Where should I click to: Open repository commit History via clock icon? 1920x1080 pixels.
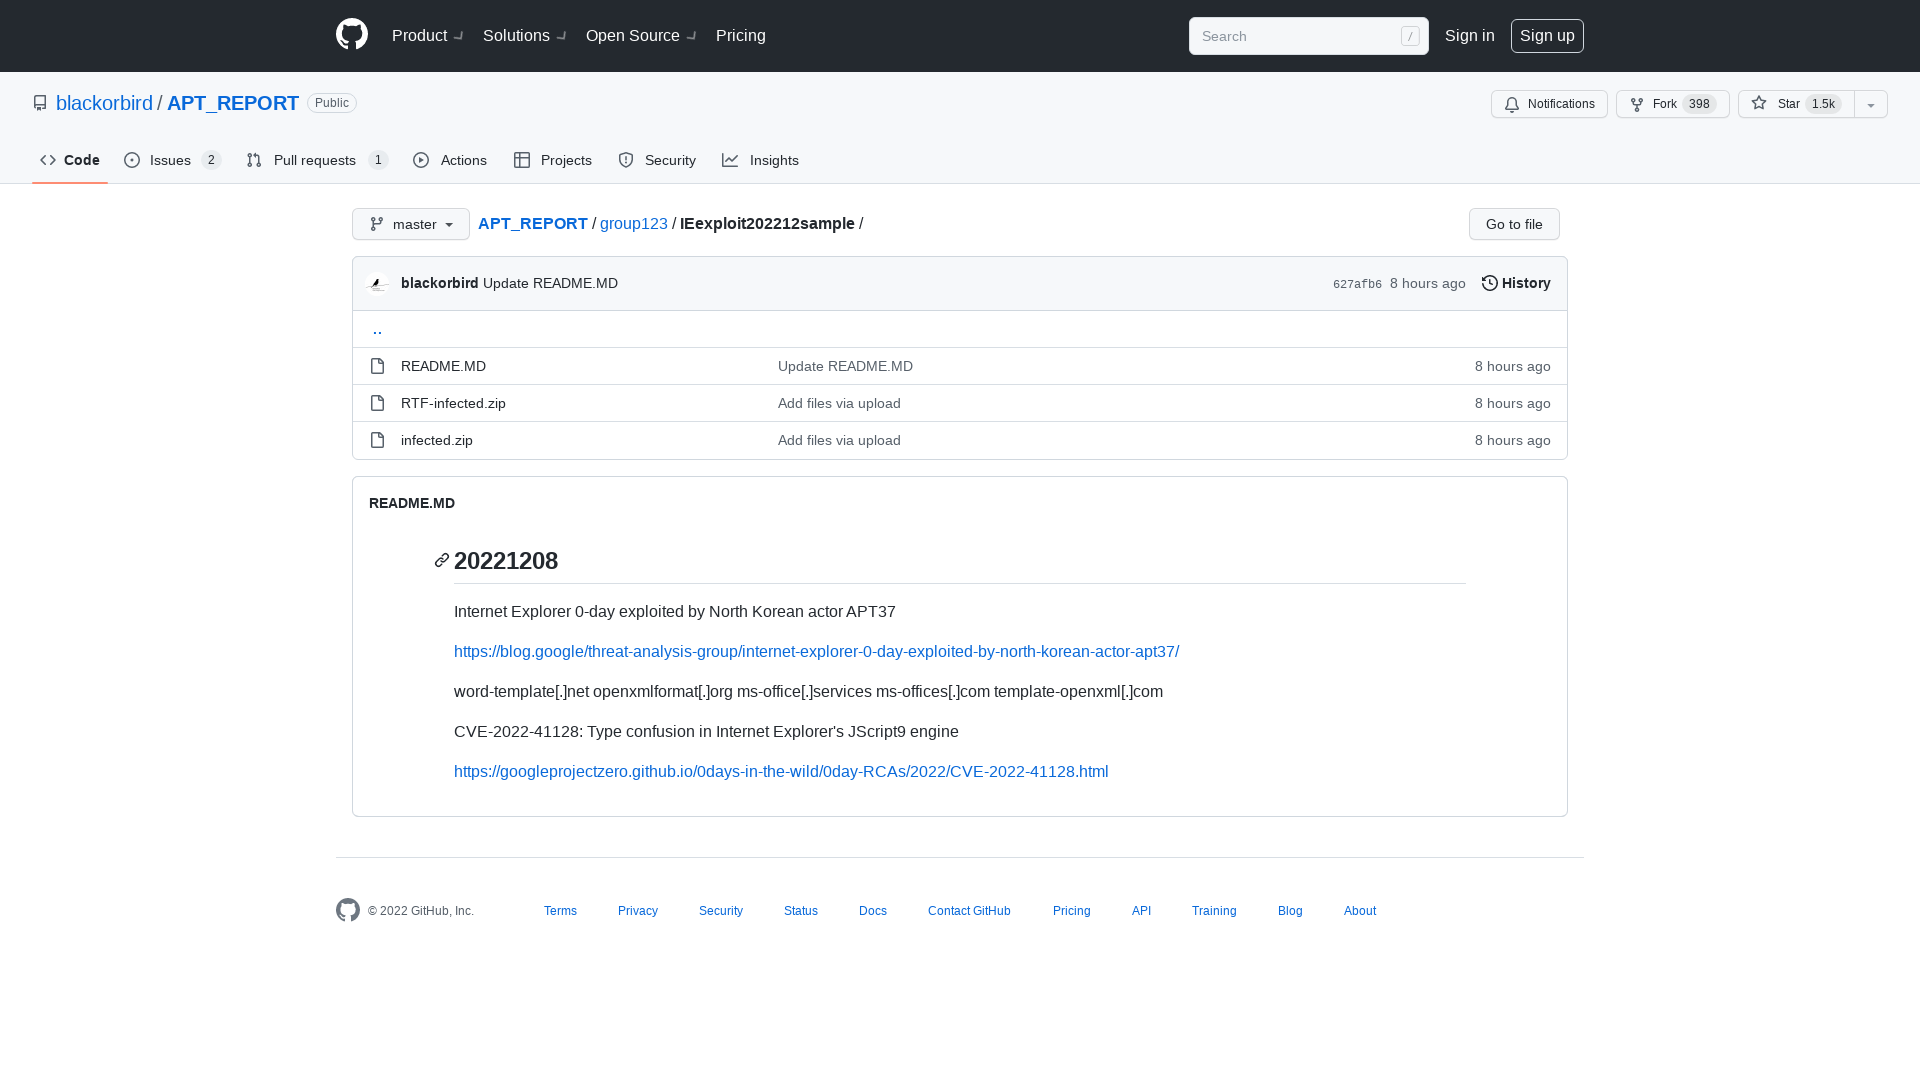point(1489,283)
